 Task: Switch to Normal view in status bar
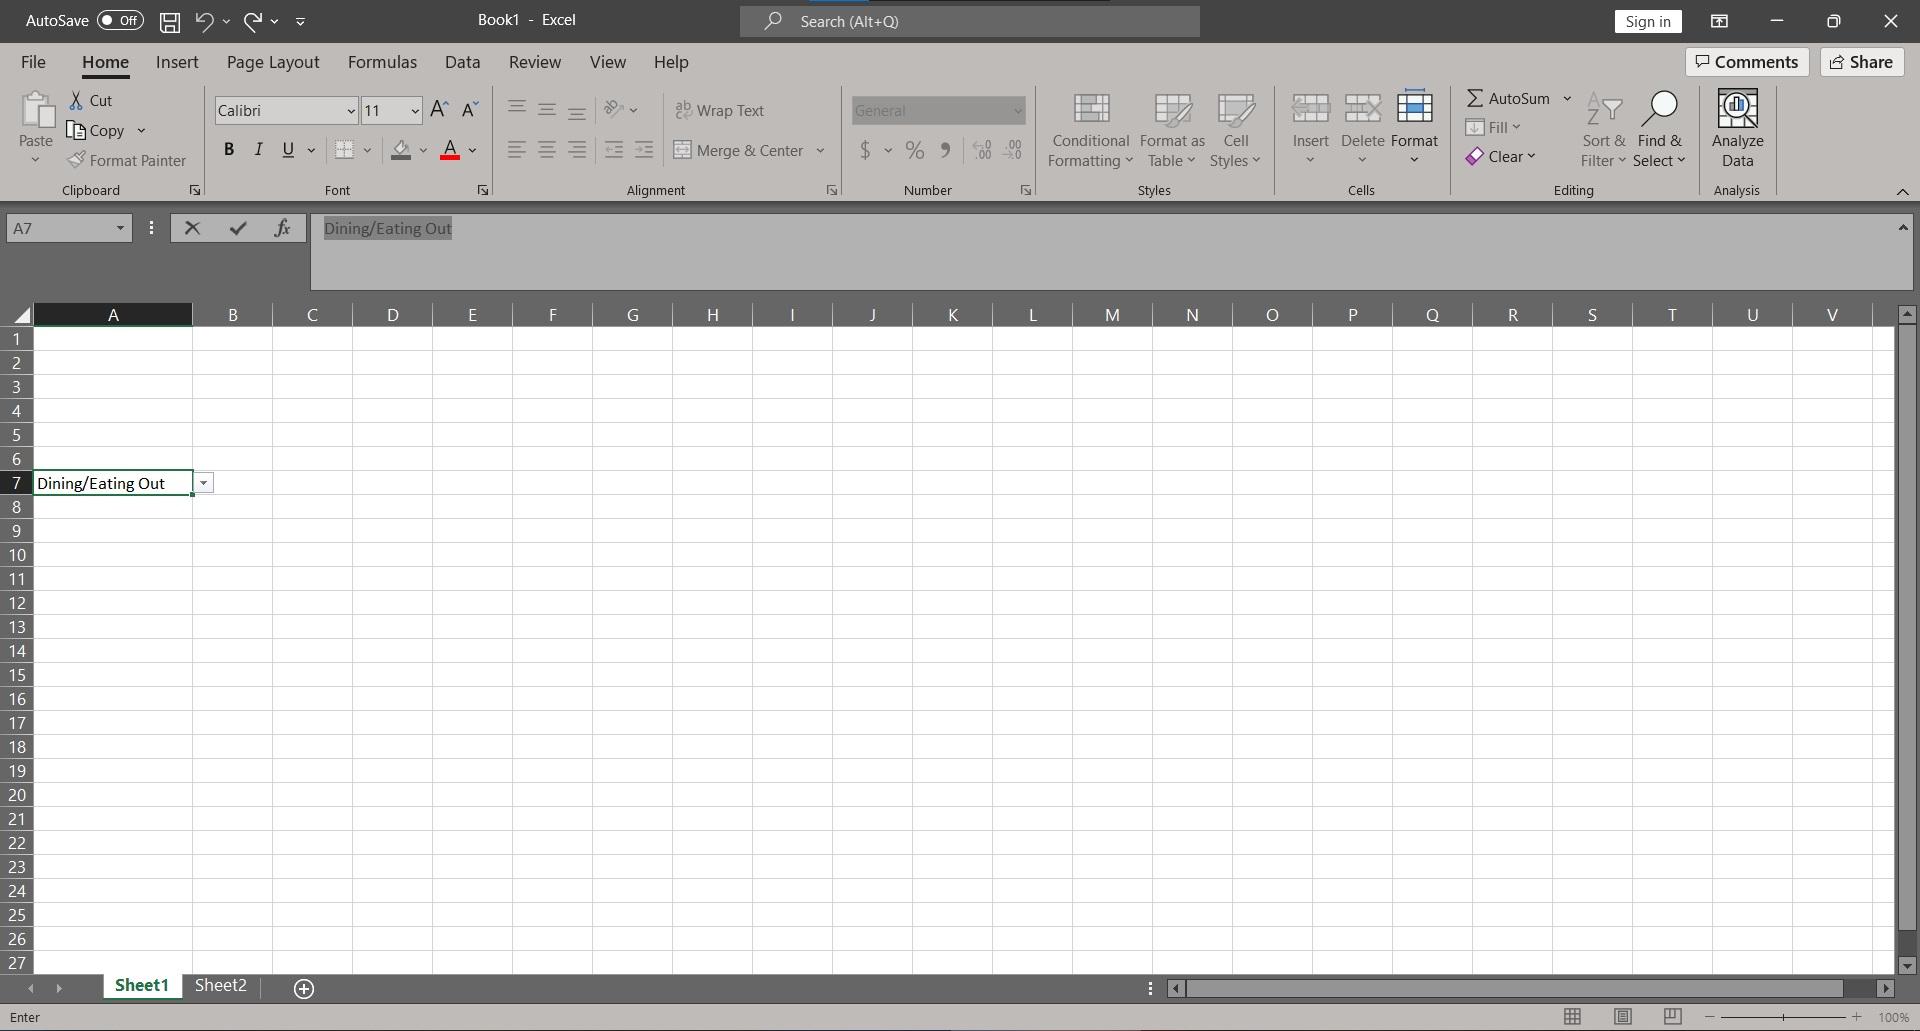coord(1572,1017)
